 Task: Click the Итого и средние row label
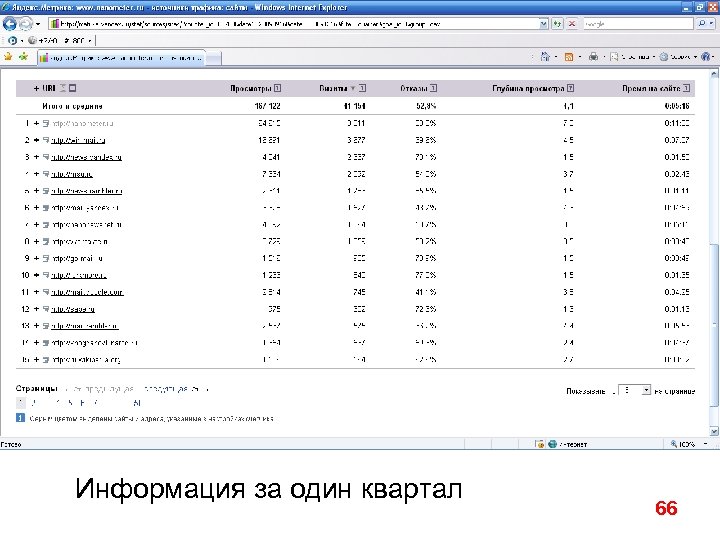click(72, 106)
